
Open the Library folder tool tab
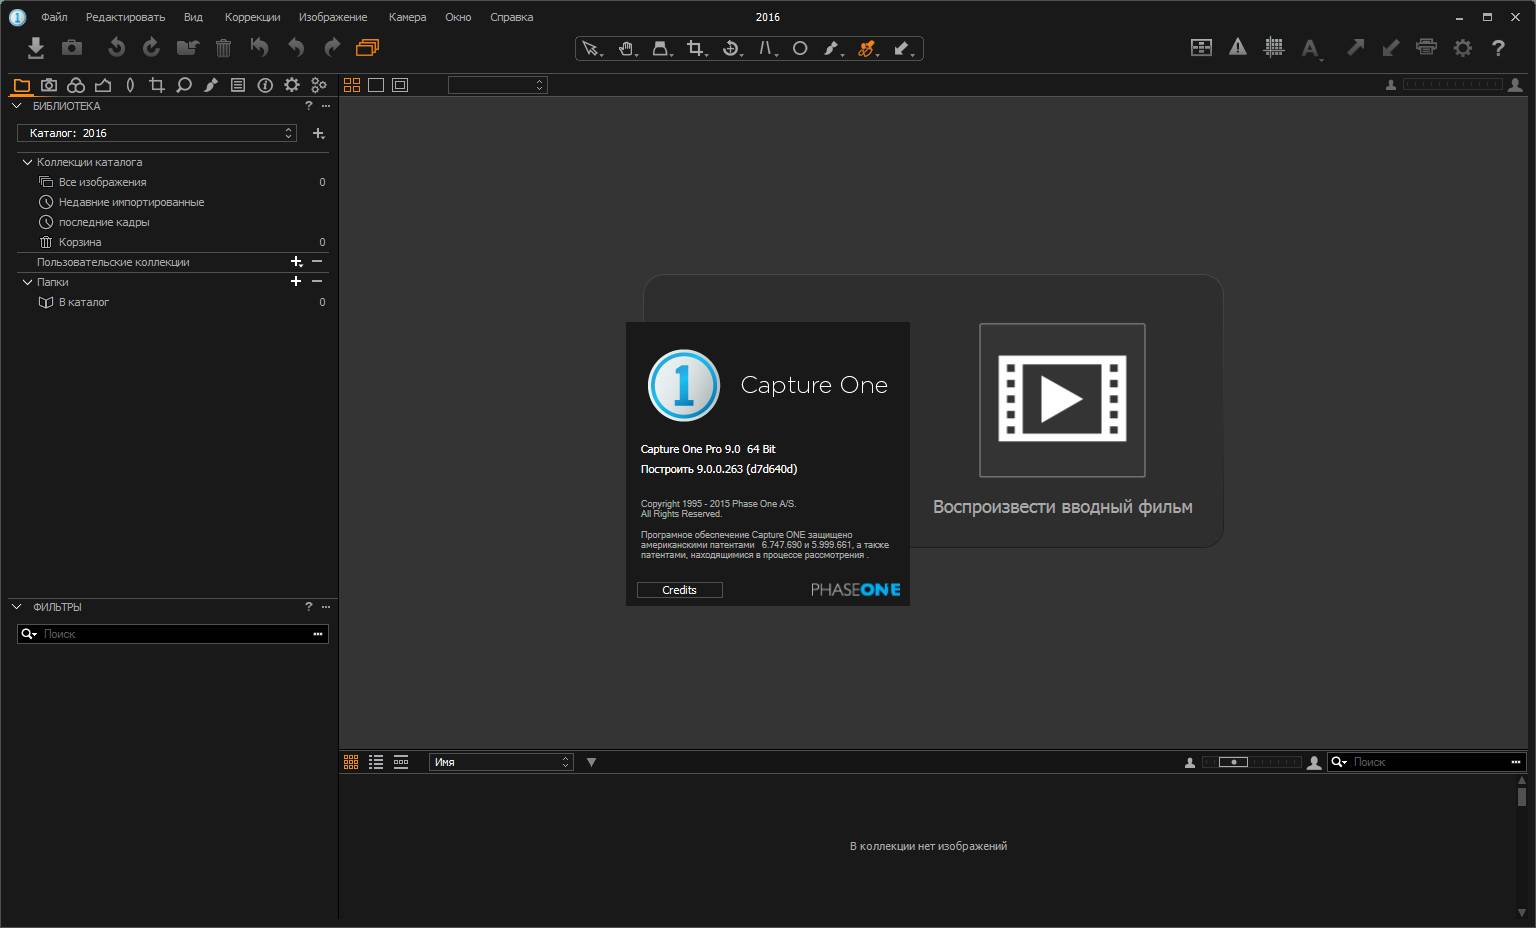(22, 85)
